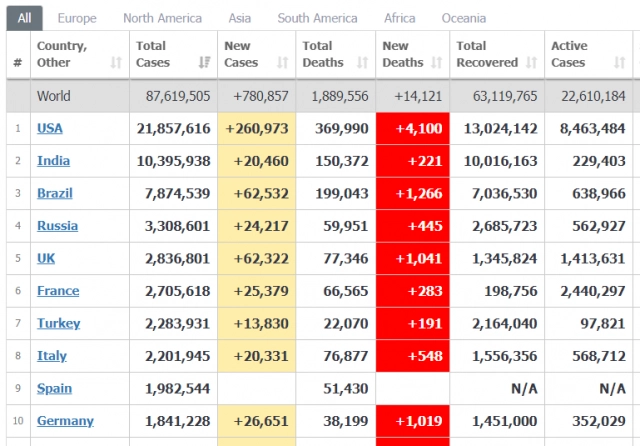The width and height of the screenshot is (640, 446).
Task: Show the South America tab
Action: pyautogui.click(x=317, y=18)
